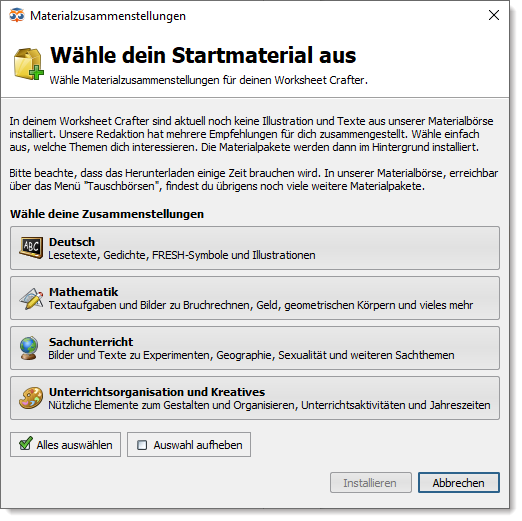Screen dimensions: 522x521
Task: Click the Nützliche Elemente zum Gestalten description
Action: click(x=269, y=405)
